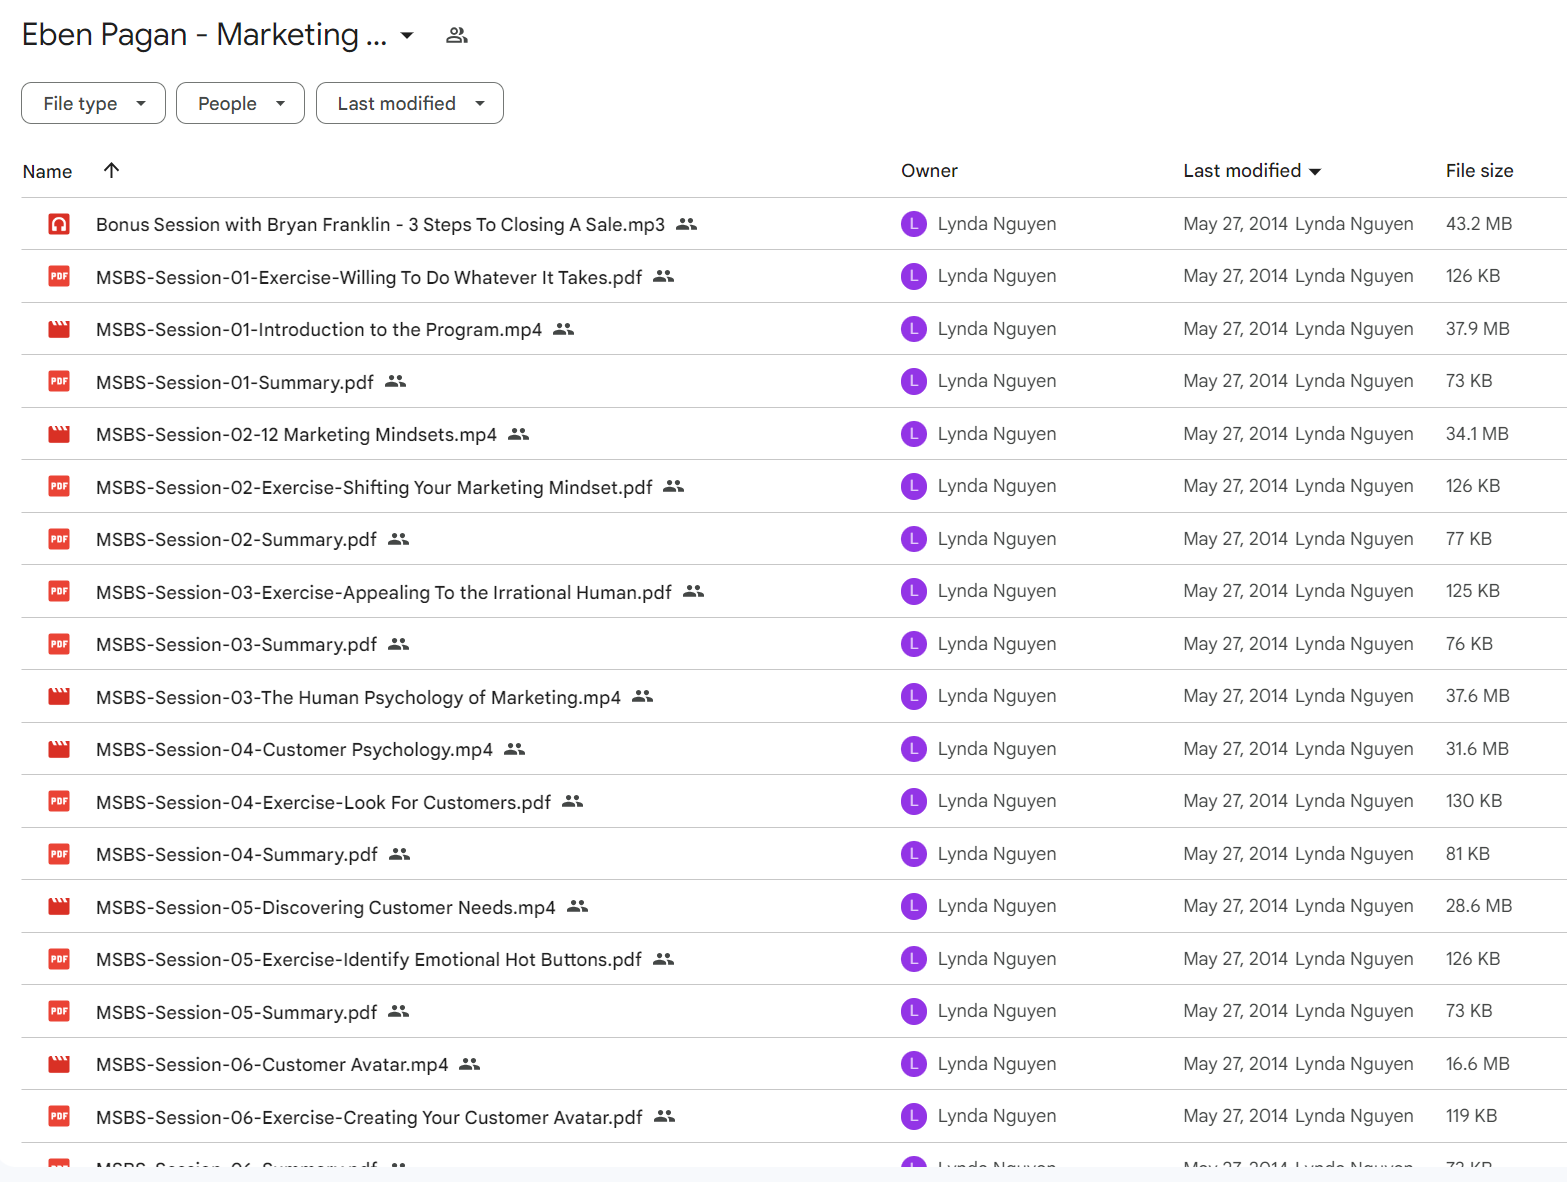Viewport: 1567px width, 1182px height.
Task: Sort by the Name column header
Action: (47, 171)
